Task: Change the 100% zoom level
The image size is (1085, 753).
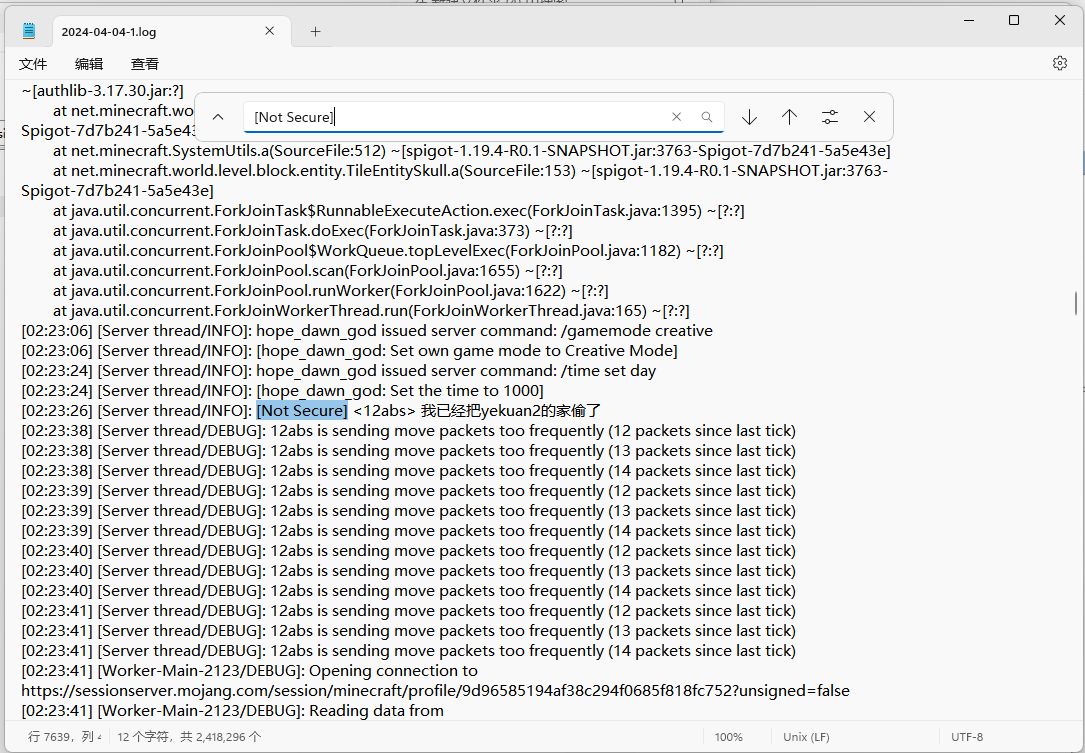Action: 728,737
